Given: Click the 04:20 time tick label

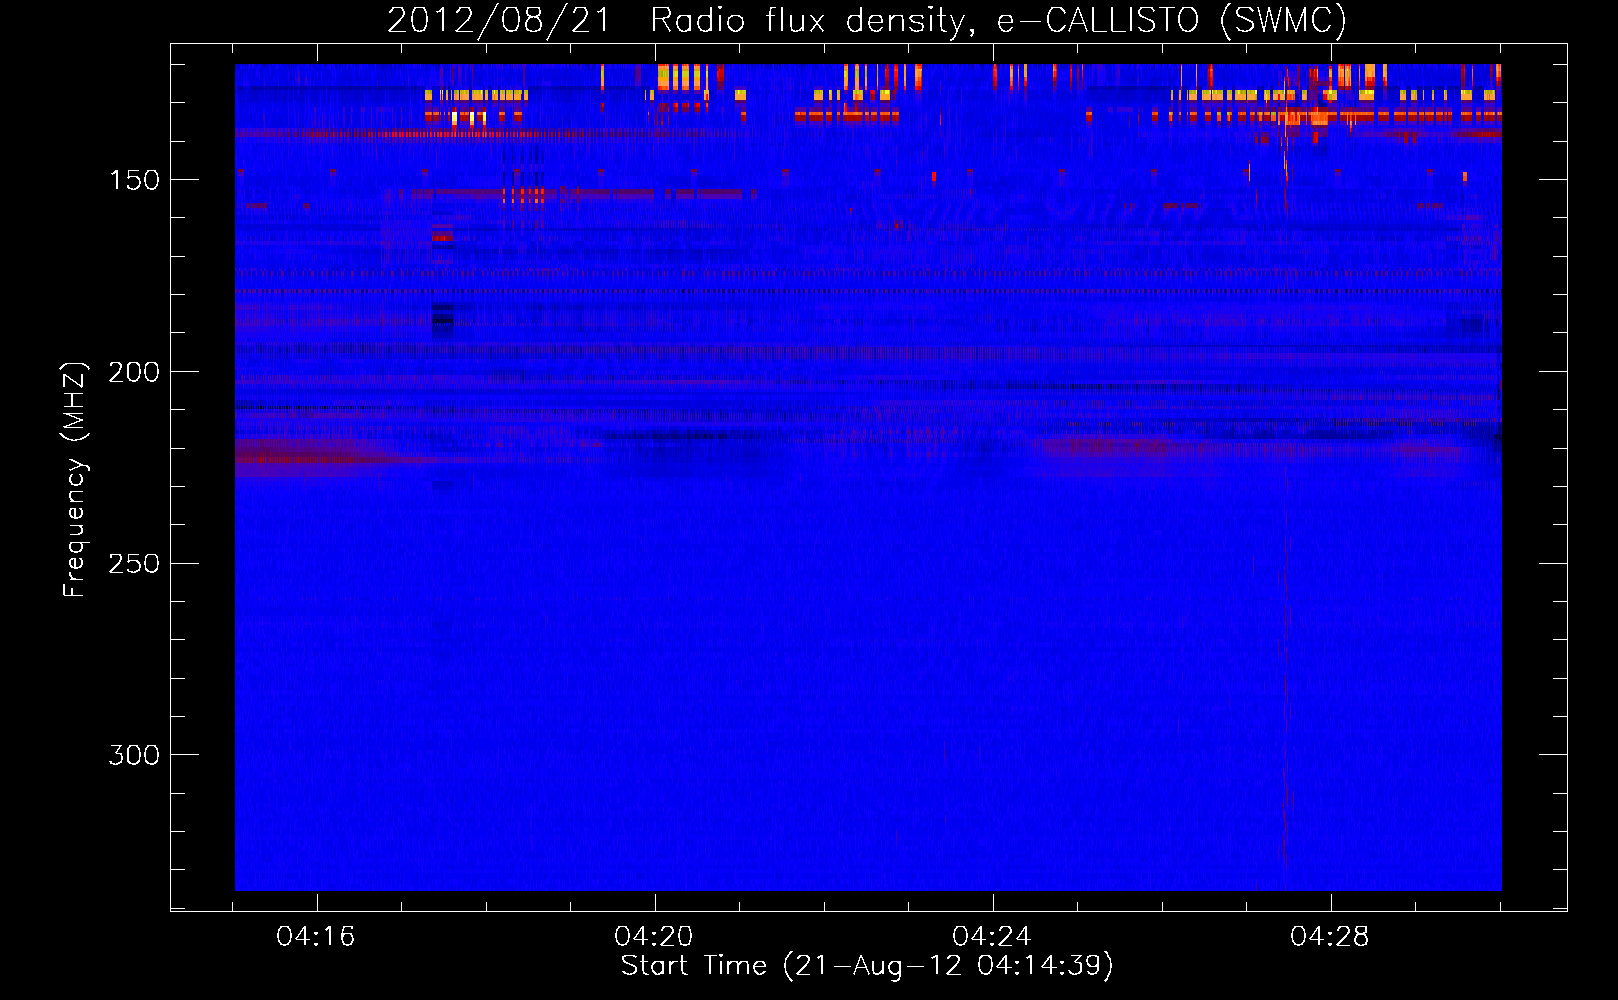Looking at the screenshot, I should coord(654,937).
